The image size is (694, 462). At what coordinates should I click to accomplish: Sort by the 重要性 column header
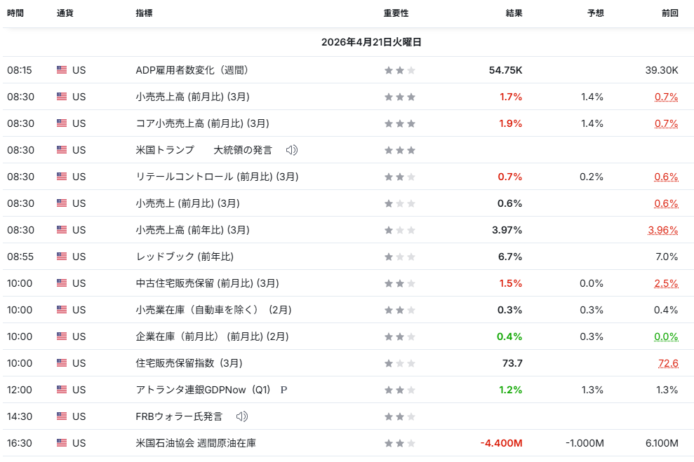click(x=396, y=13)
